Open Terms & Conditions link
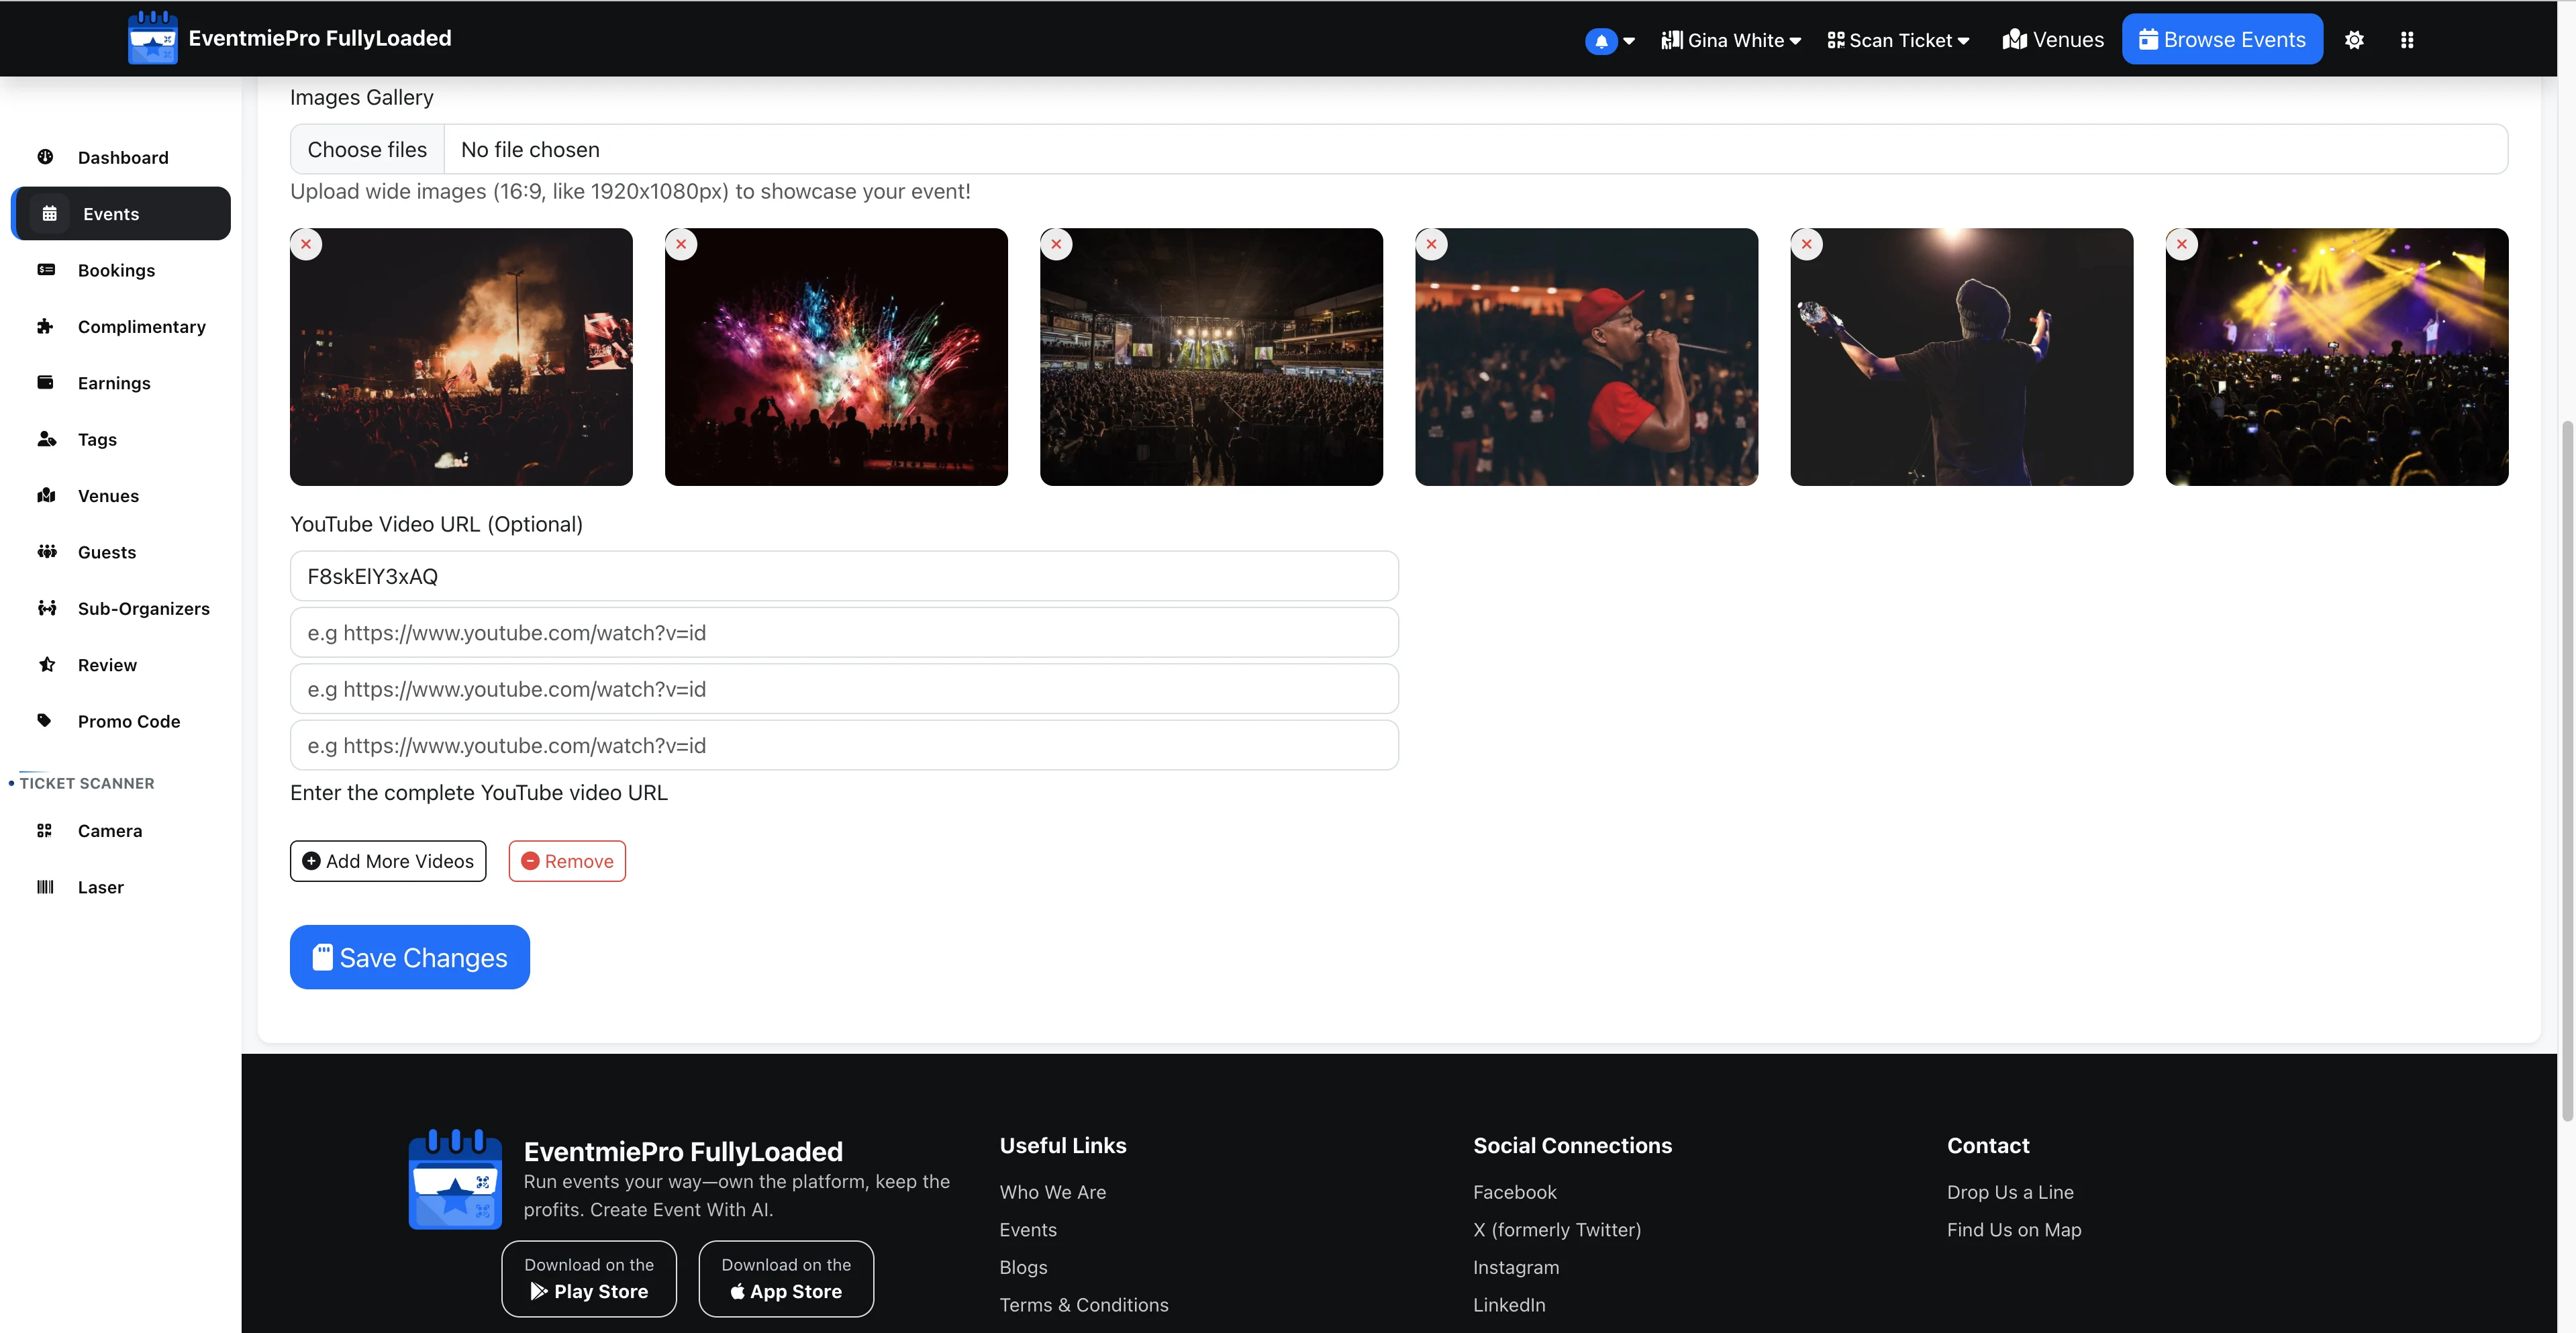 point(1084,1305)
